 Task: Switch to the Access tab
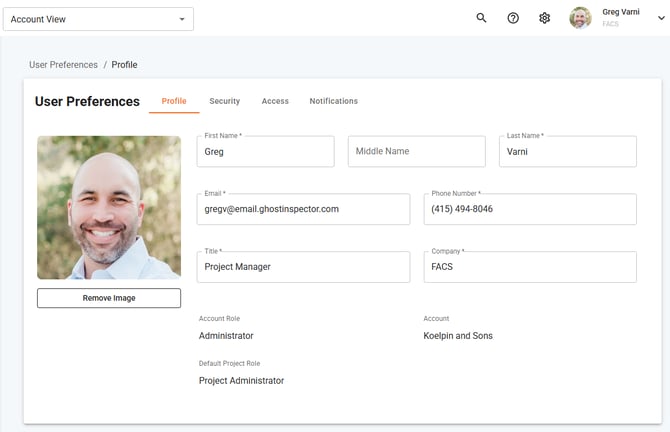coord(275,101)
